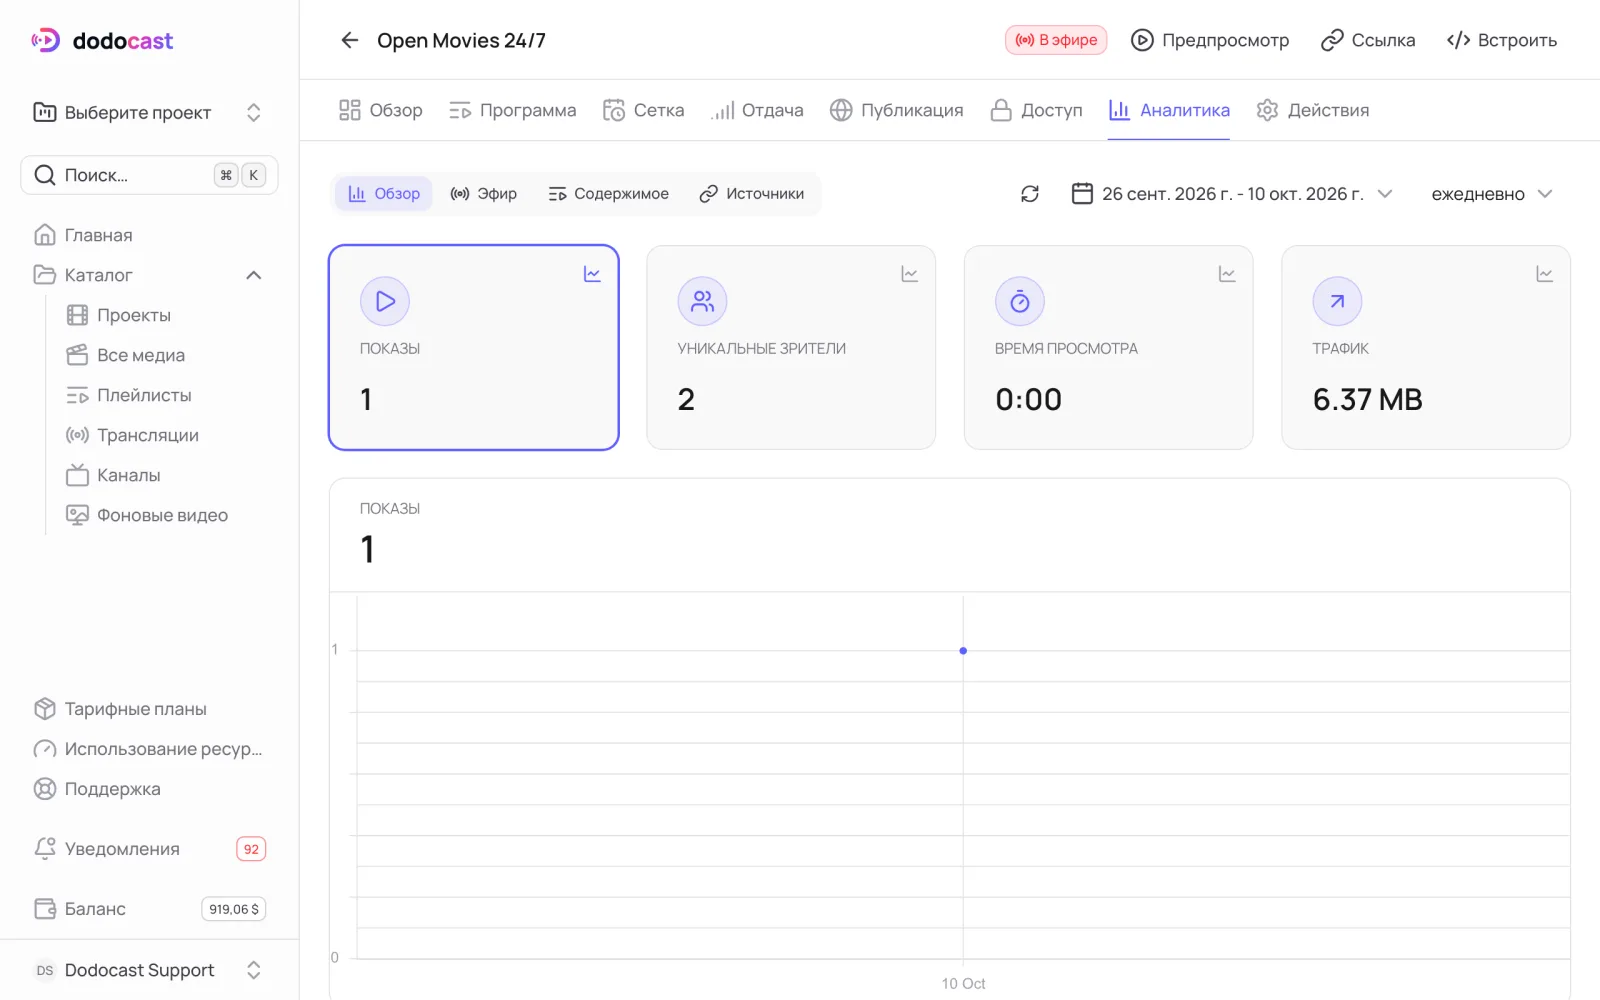Screen dimensions: 1600x1000
Task: Click the back arrow next to Open Movies 24/7
Action: click(x=349, y=40)
